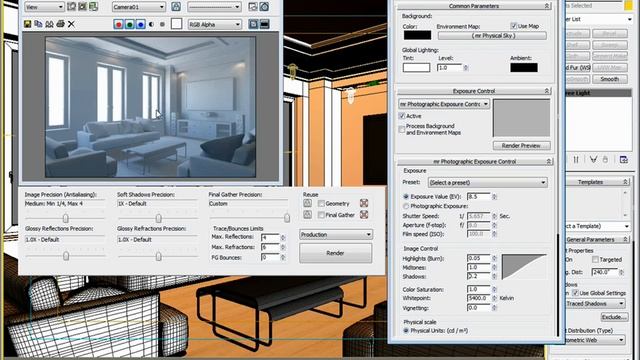Collapse the Common Parameters rollout
Screen dimensions: 640x360
click(474, 6)
